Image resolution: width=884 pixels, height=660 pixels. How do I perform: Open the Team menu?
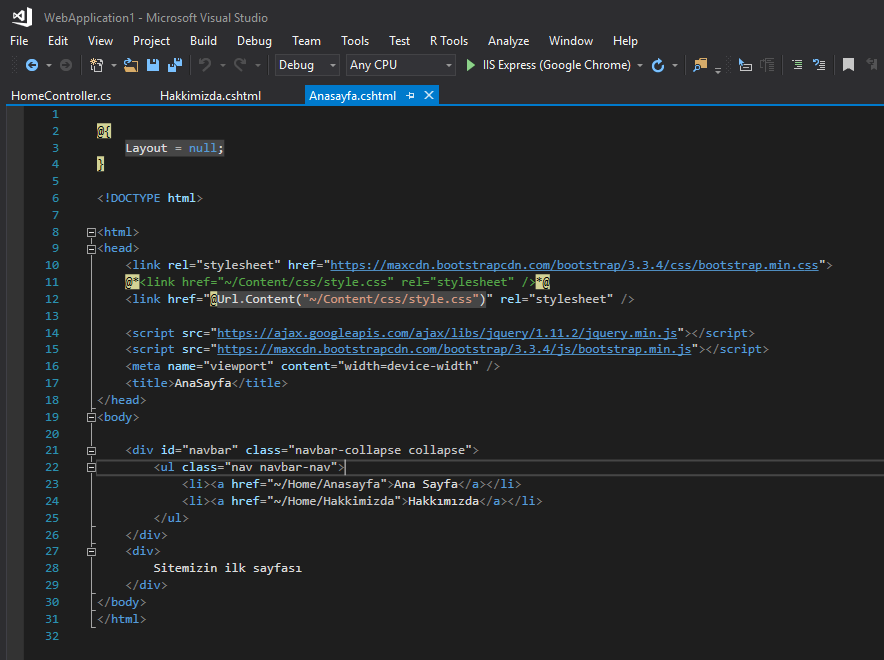point(307,41)
